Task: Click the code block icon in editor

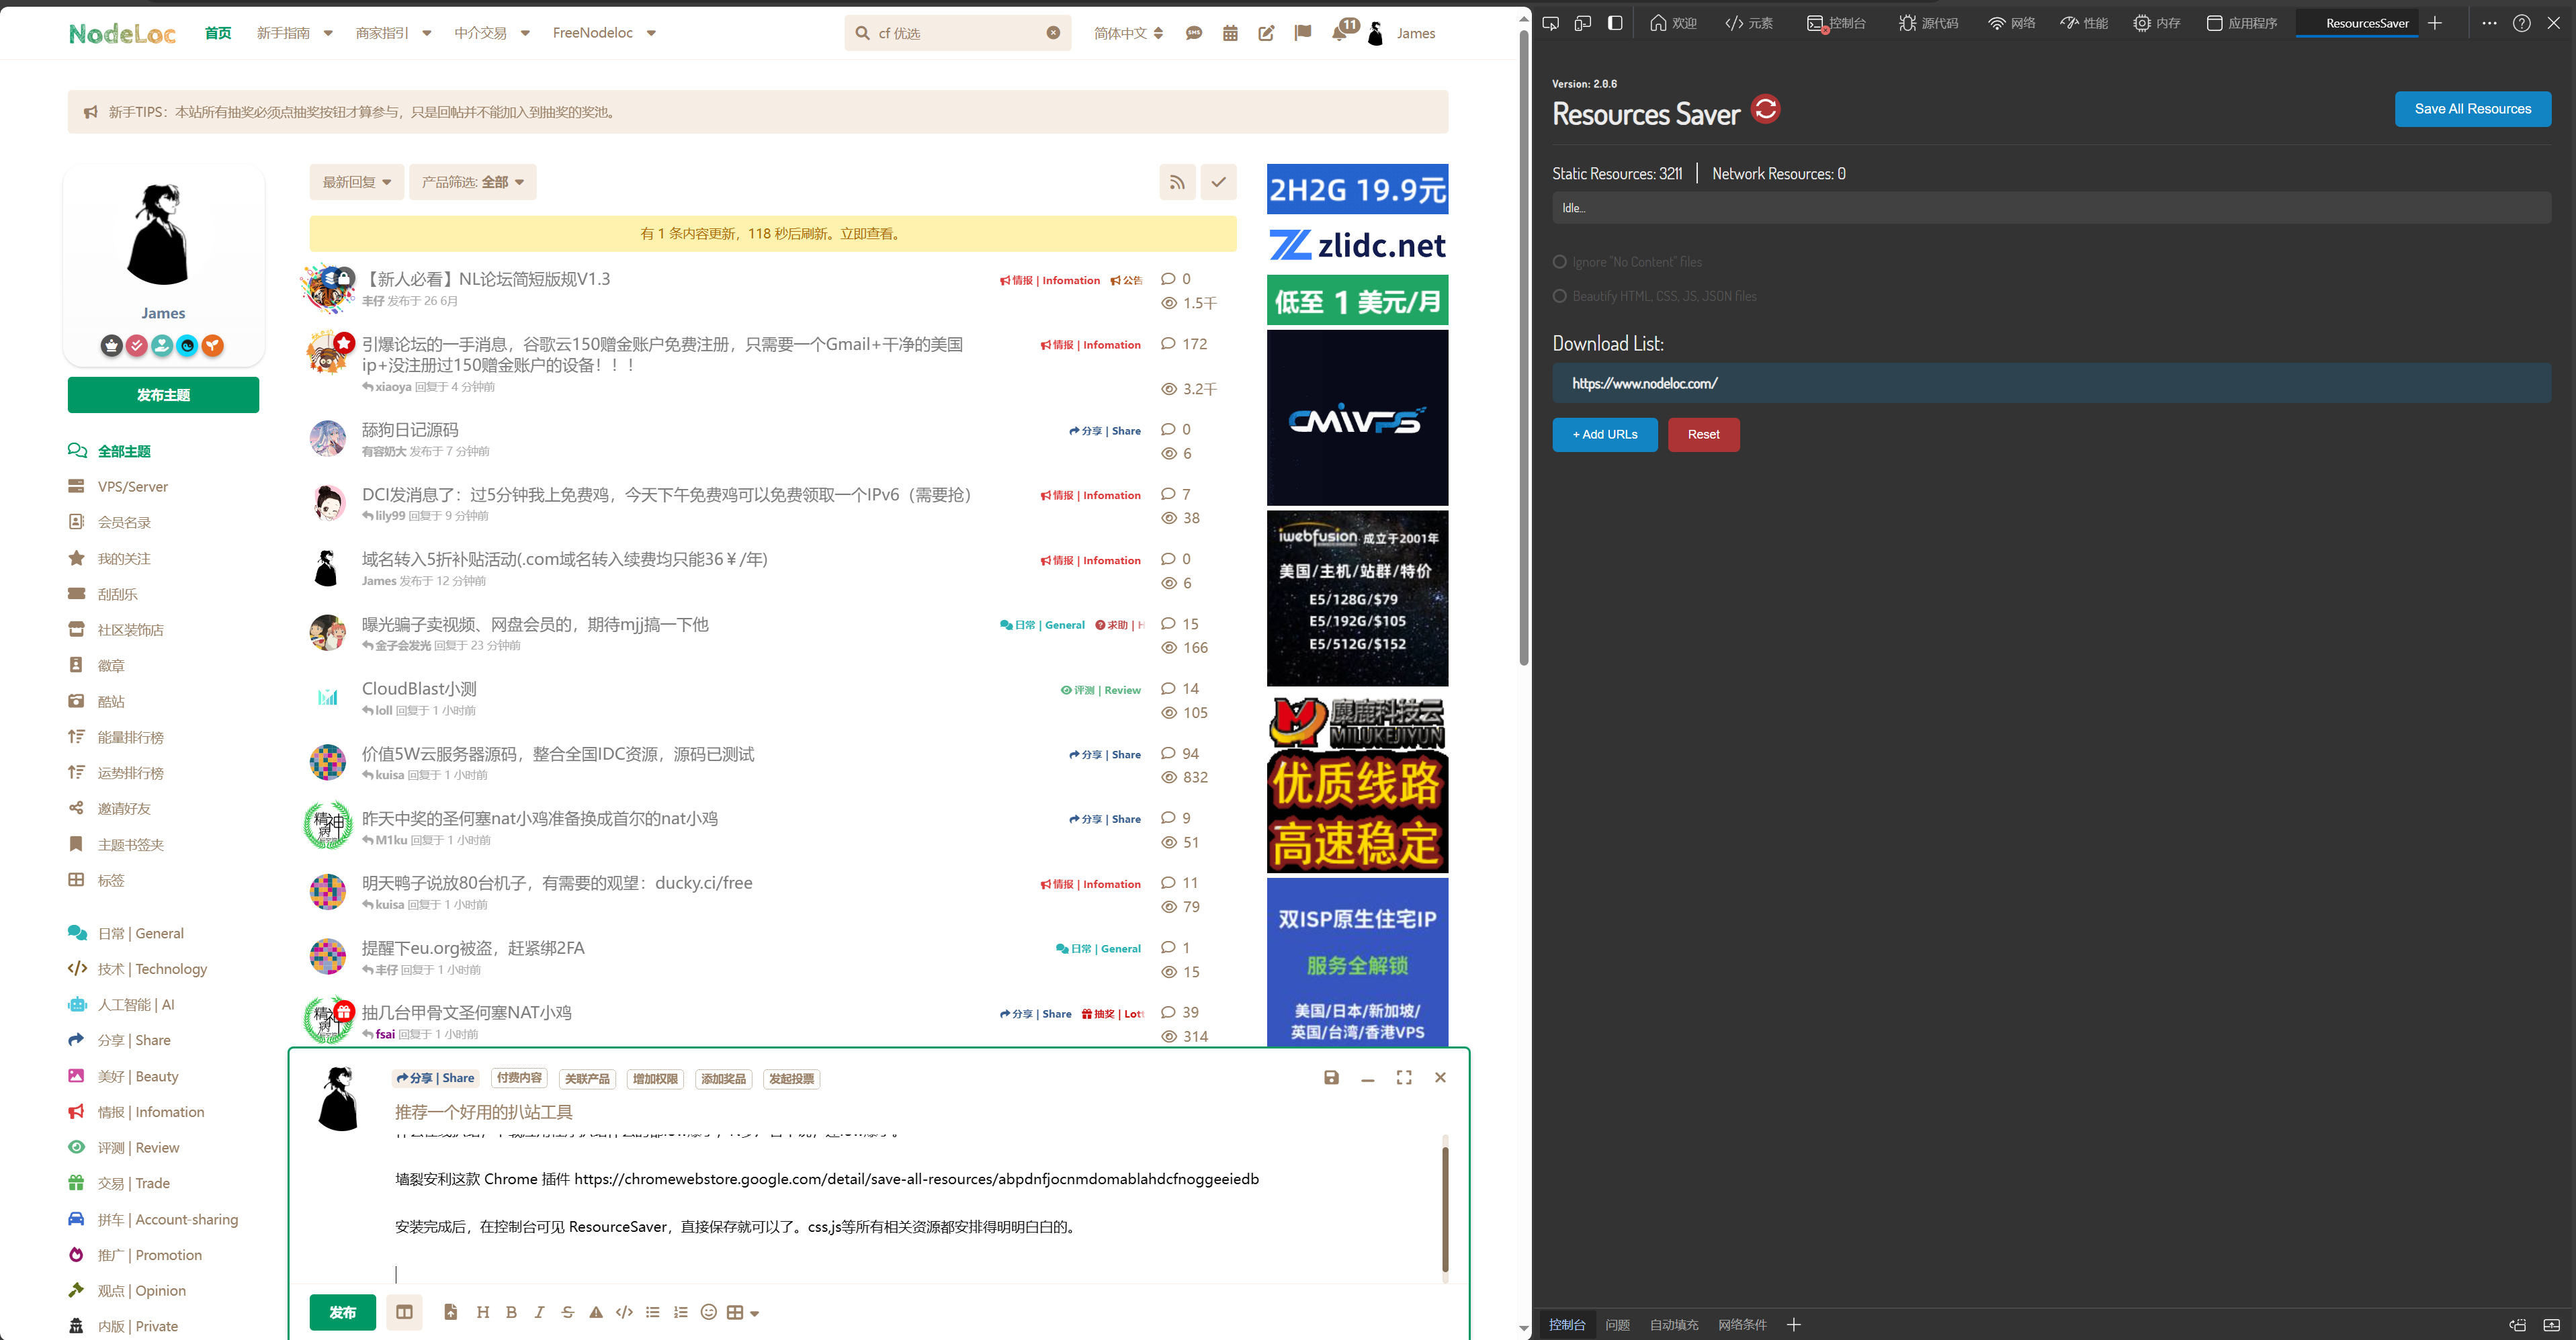Action: coord(624,1311)
